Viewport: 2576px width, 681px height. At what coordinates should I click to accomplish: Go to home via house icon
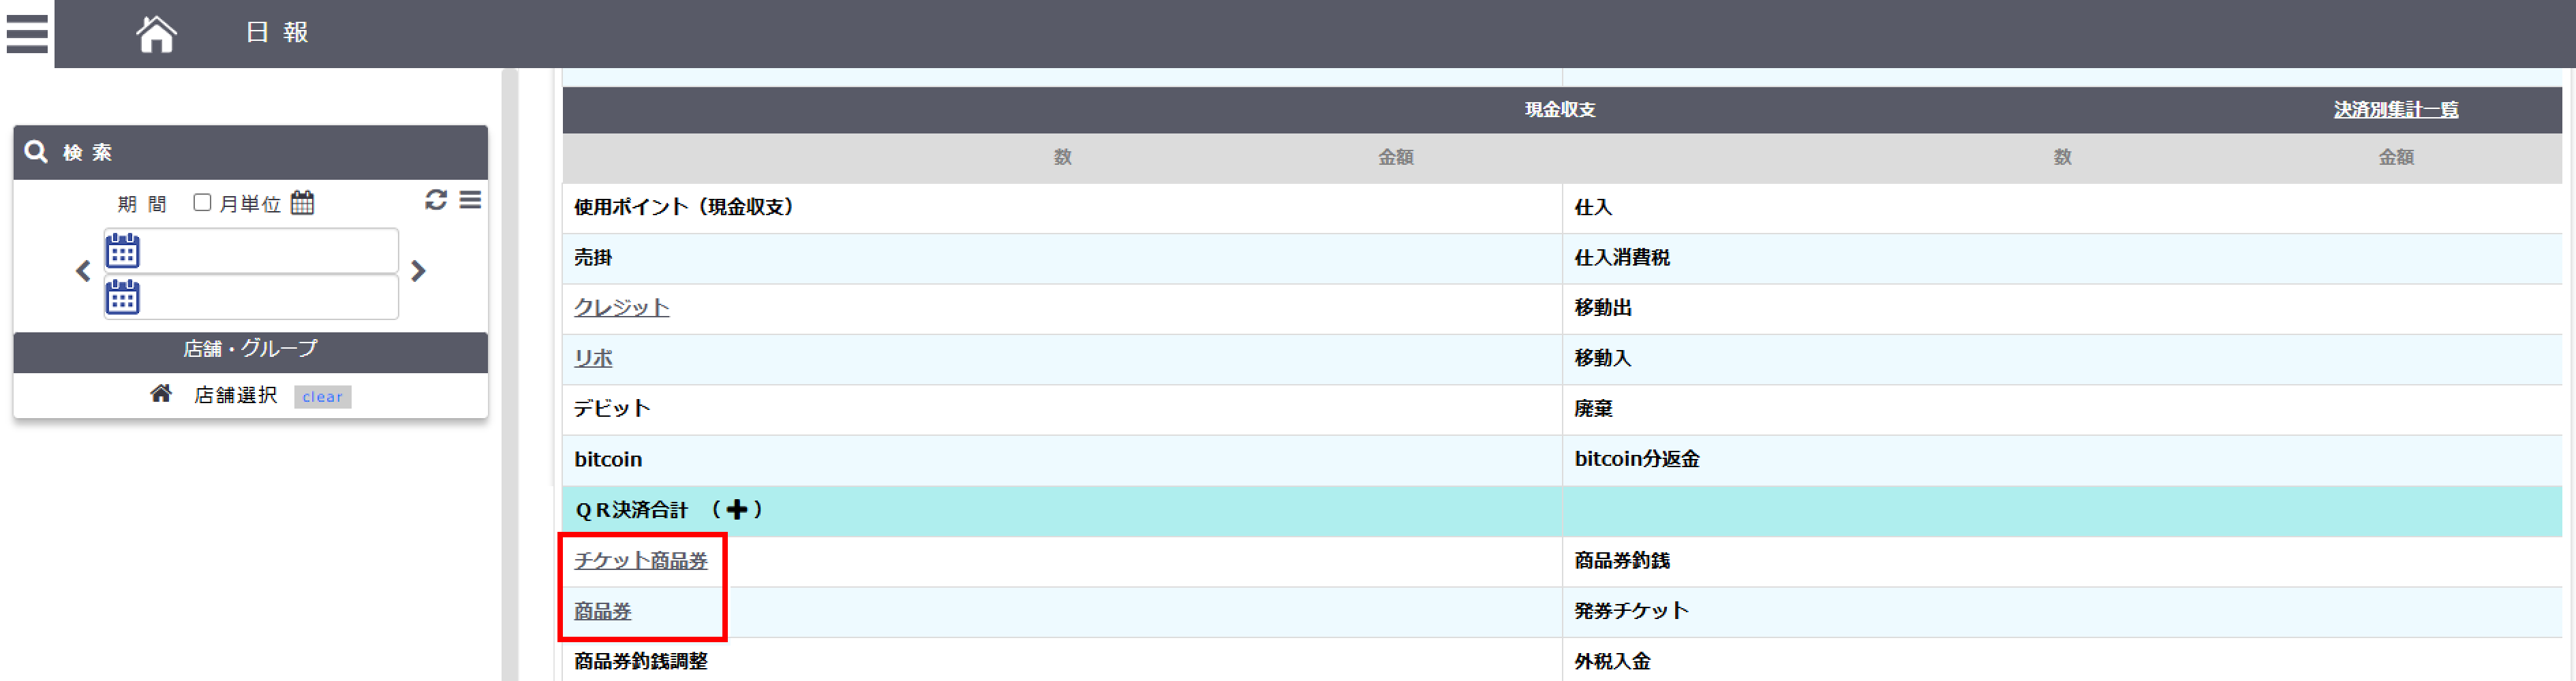point(156,34)
